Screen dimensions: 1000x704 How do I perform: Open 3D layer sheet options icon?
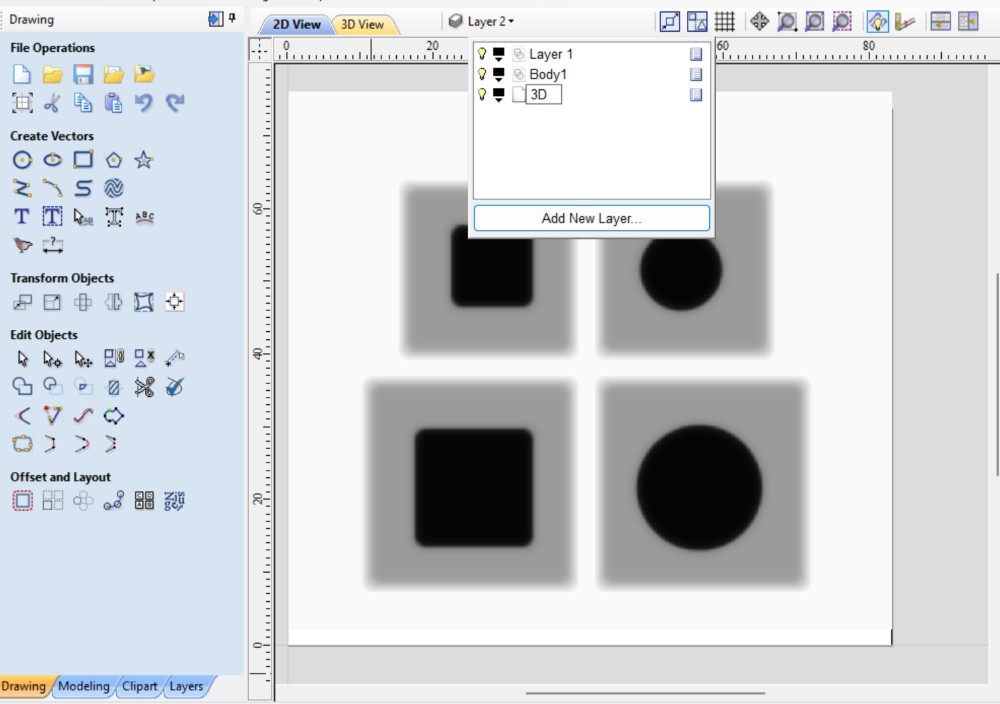click(x=696, y=95)
